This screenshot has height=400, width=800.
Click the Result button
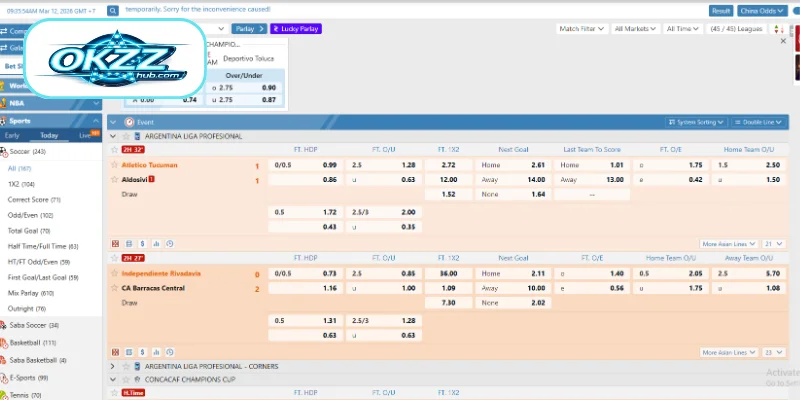point(721,11)
